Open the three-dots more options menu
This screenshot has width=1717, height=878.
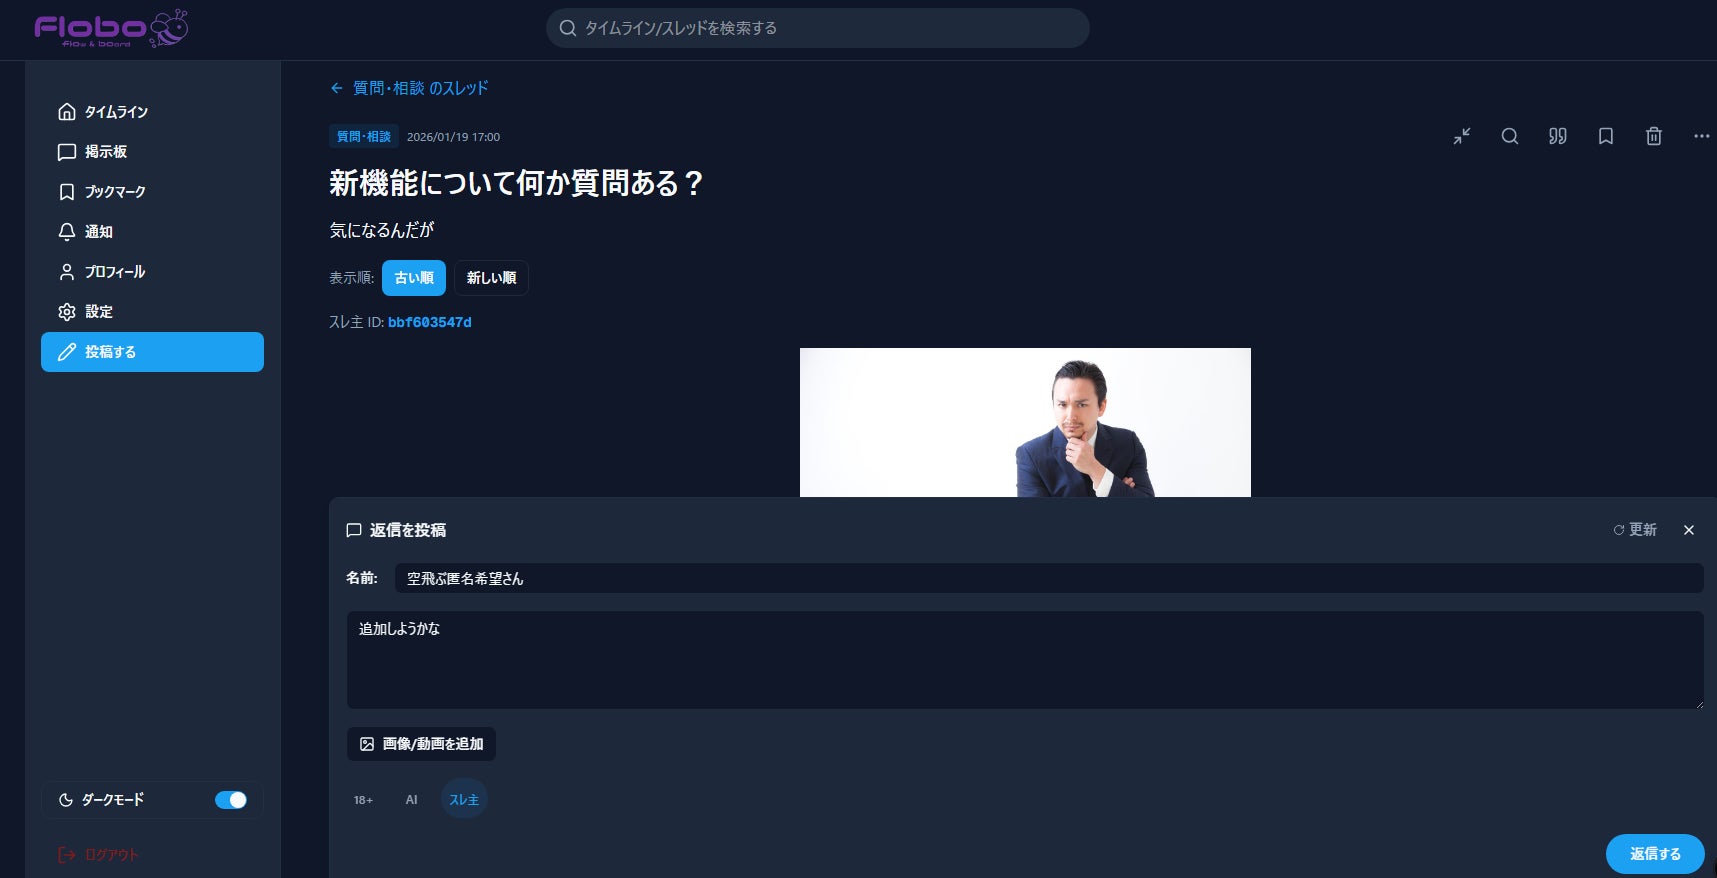tap(1701, 136)
